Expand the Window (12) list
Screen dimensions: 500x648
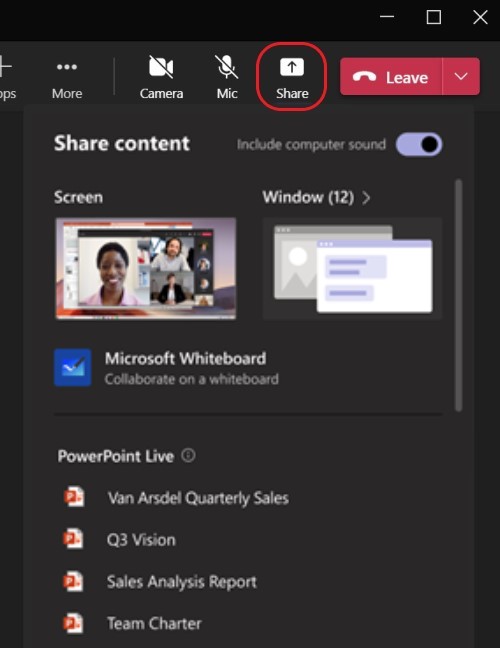[316, 198]
